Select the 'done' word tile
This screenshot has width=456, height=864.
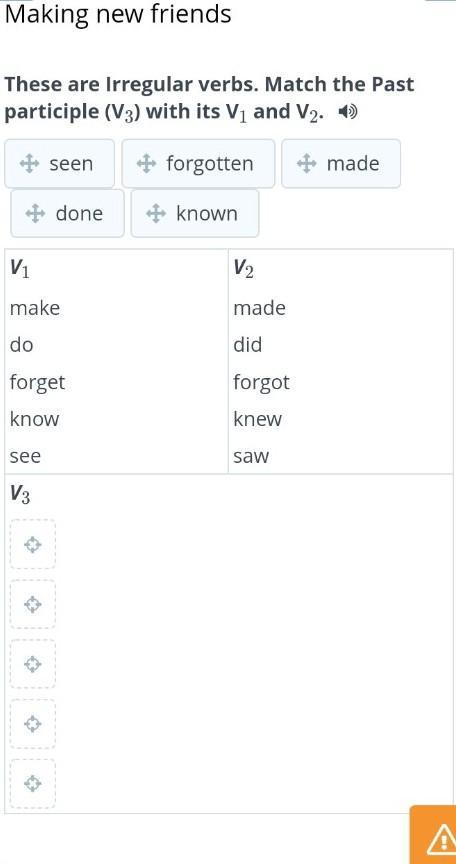point(67,213)
